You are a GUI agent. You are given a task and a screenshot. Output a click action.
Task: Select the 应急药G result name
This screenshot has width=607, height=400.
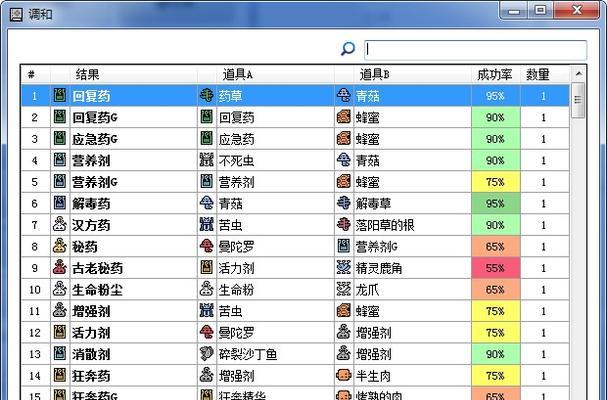click(95, 139)
